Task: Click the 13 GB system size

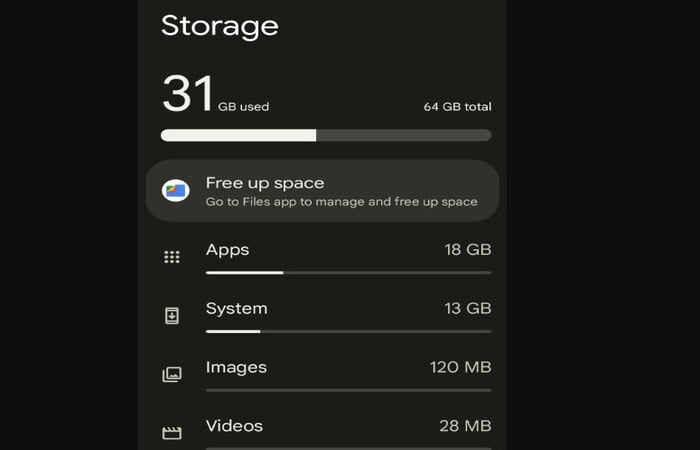Action: [x=468, y=308]
